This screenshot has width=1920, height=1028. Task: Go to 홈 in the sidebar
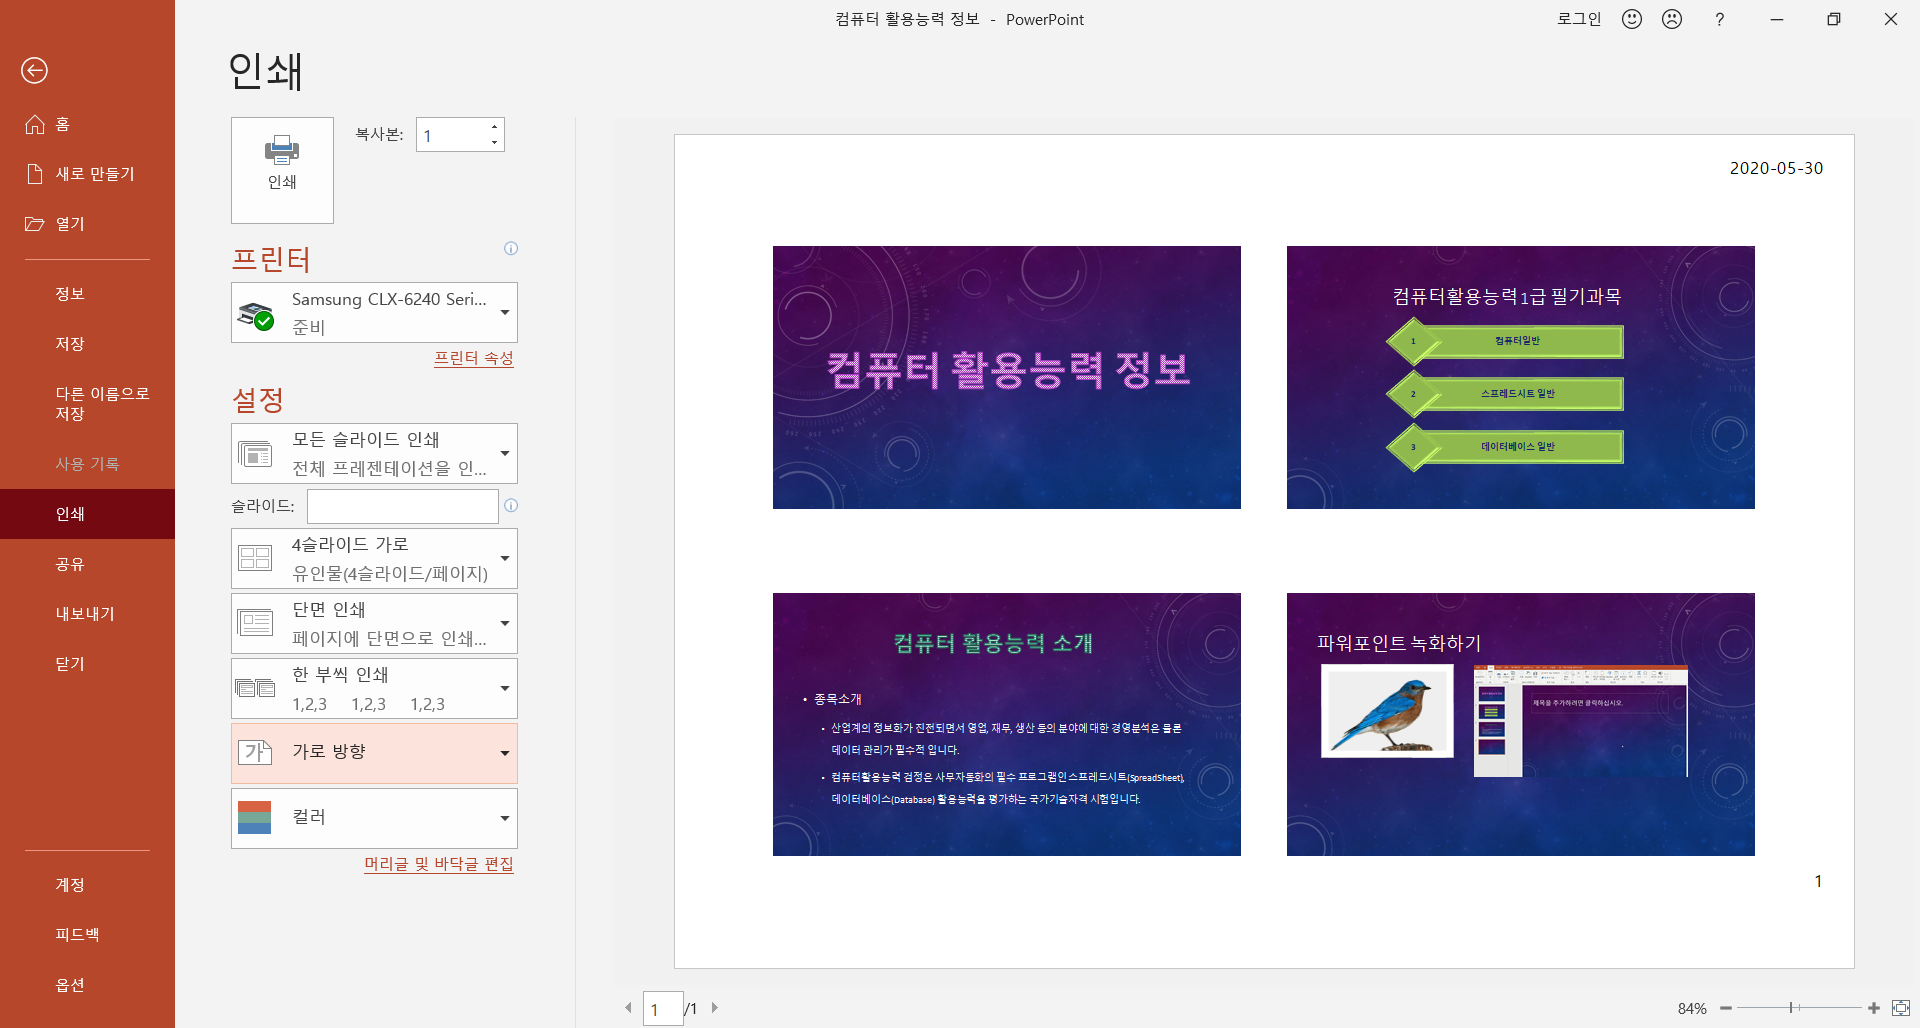click(x=87, y=124)
